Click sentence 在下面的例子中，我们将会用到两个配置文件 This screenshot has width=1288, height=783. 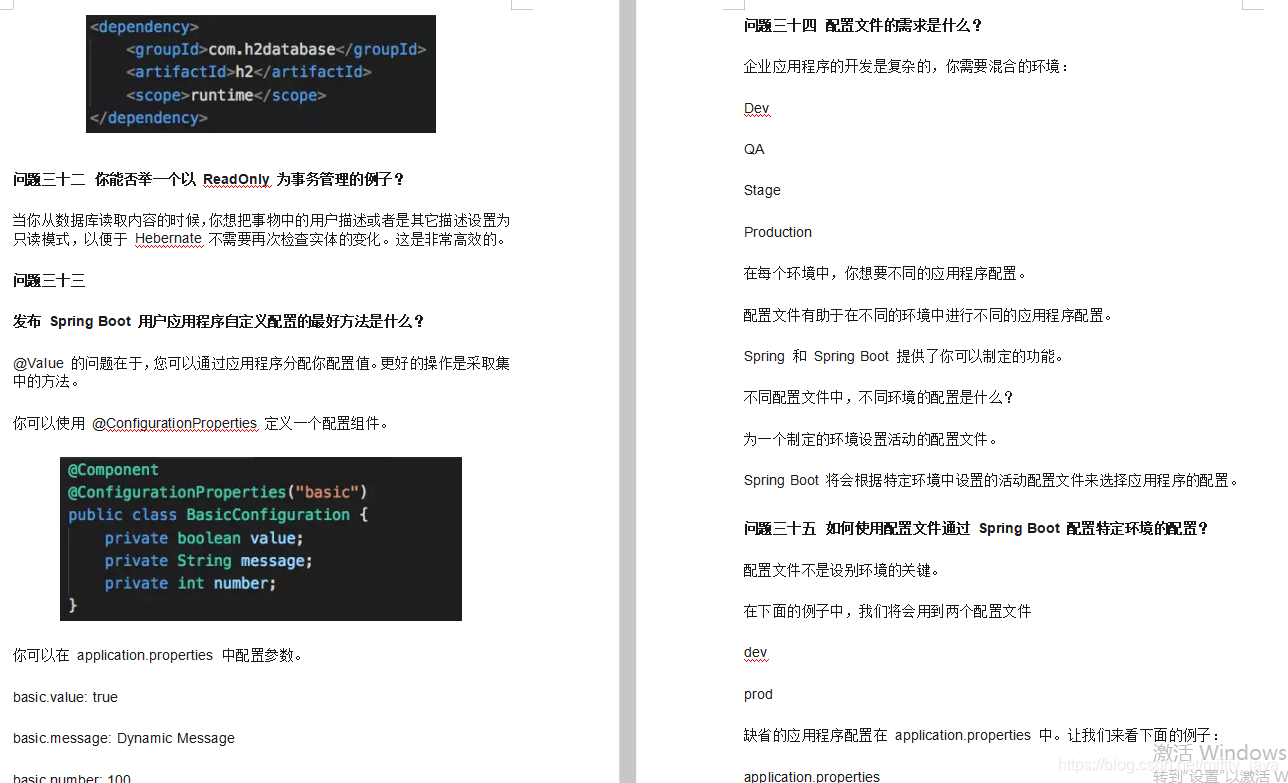tap(888, 612)
